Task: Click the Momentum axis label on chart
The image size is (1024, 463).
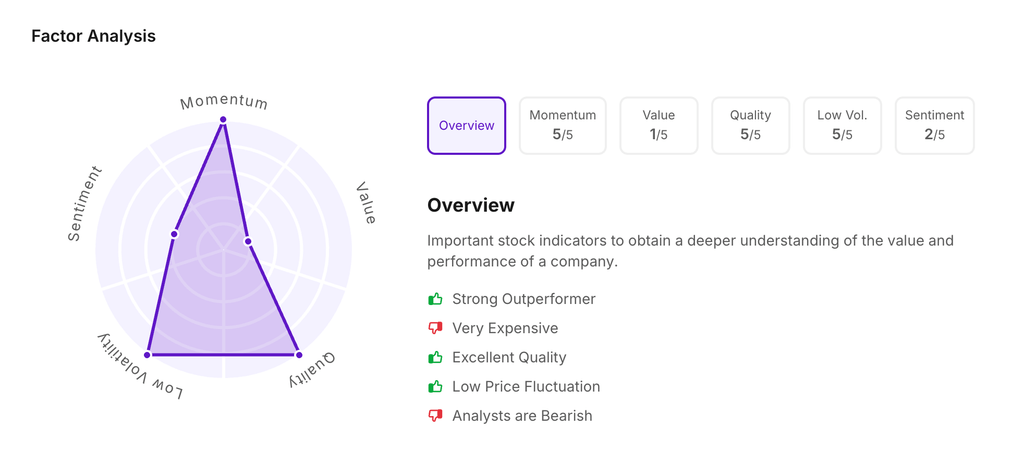Action: coord(224,102)
